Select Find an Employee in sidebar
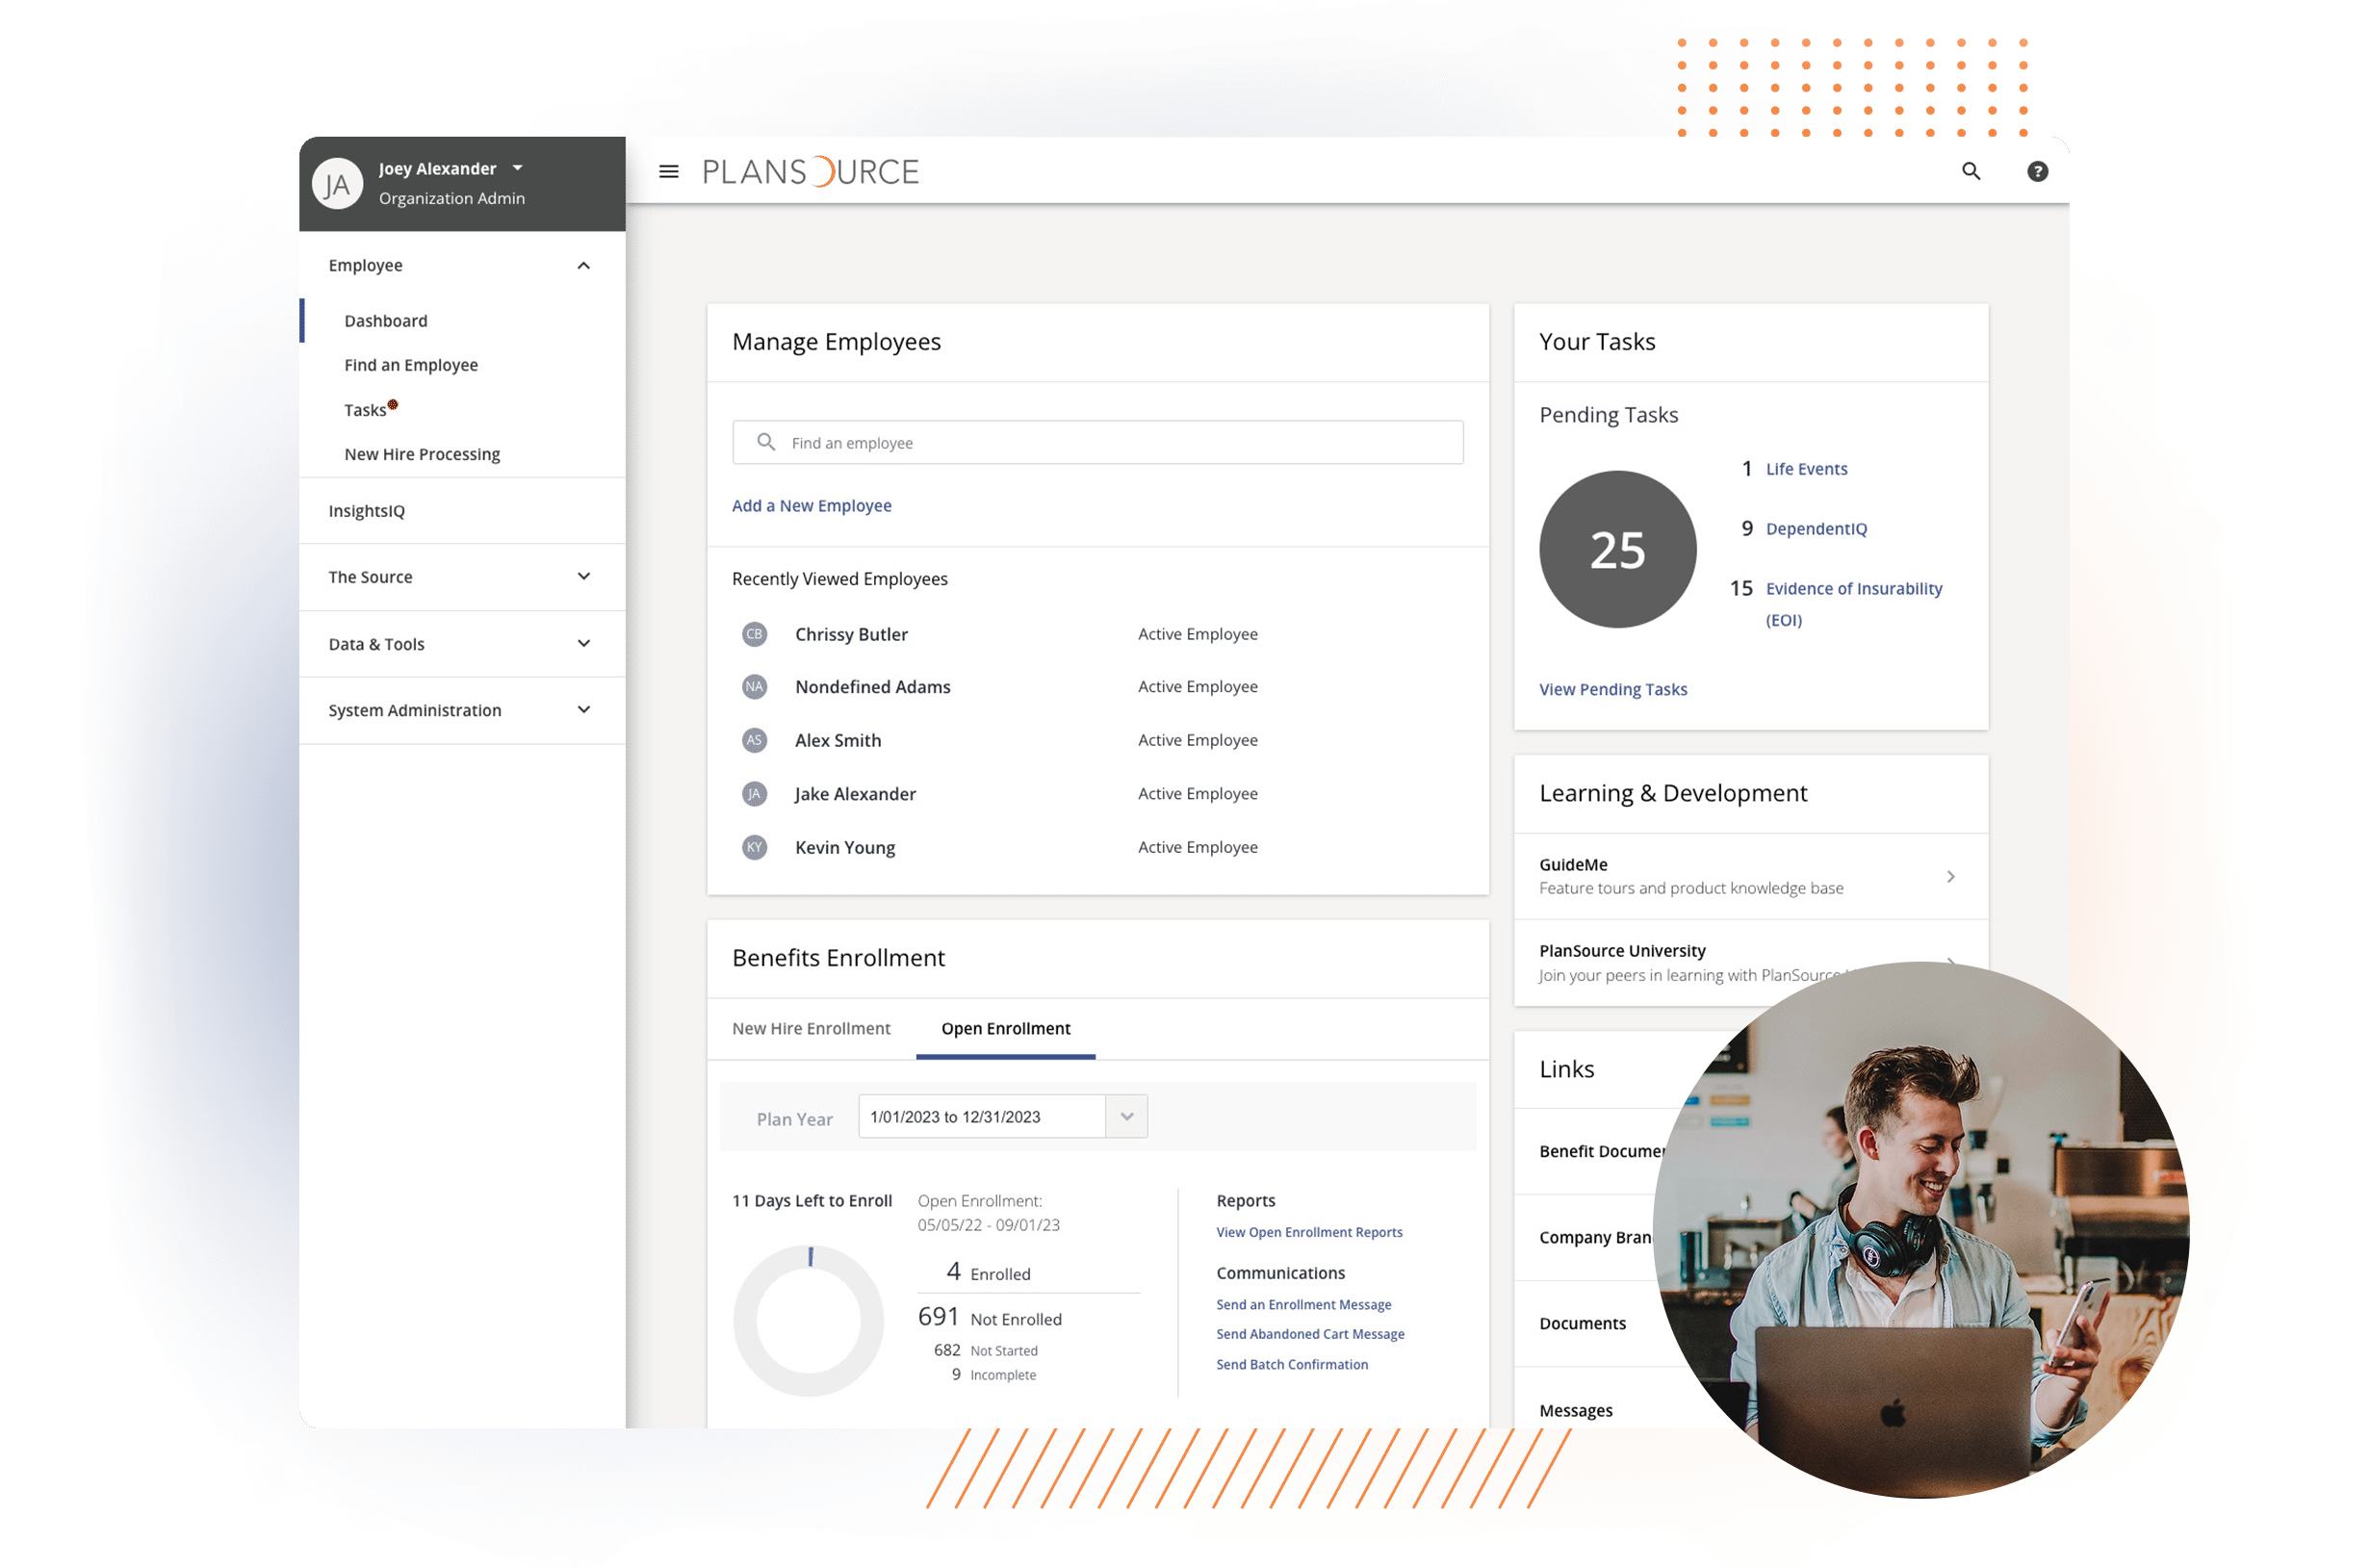Viewport: 2371px width, 1568px height. [x=411, y=365]
